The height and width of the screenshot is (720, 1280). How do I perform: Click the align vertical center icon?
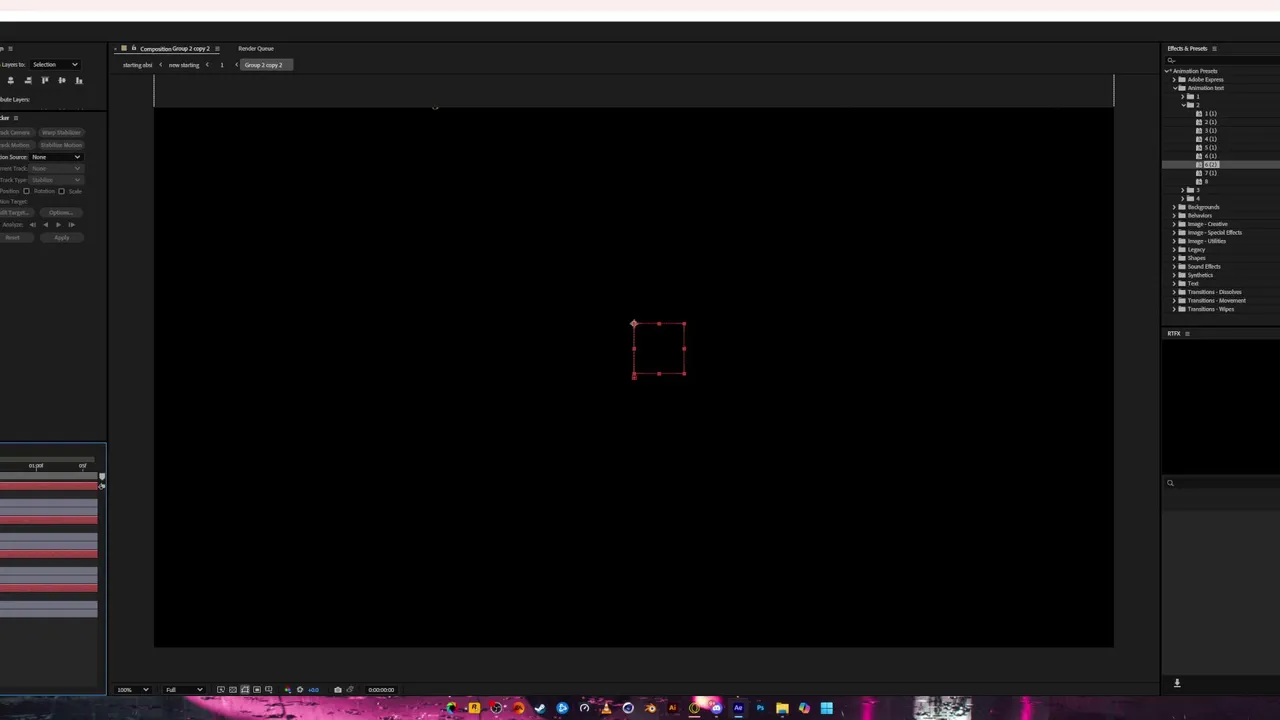(x=62, y=80)
